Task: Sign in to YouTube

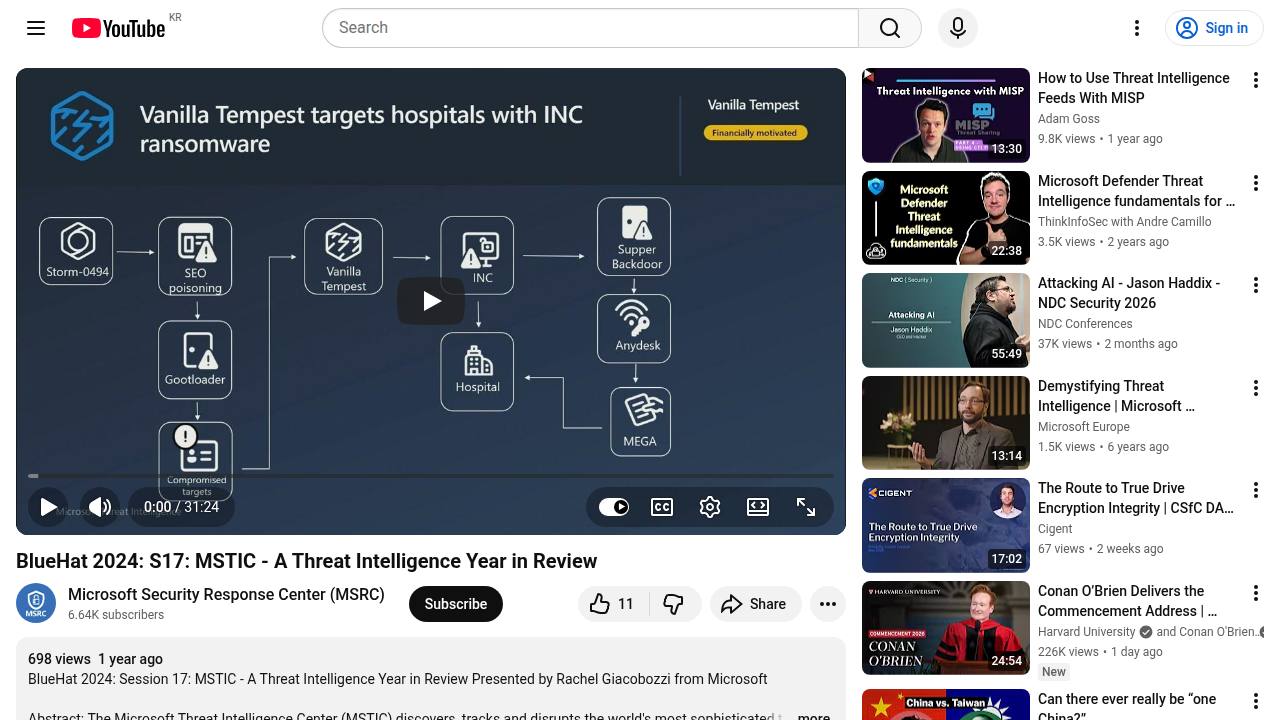Action: (1214, 28)
